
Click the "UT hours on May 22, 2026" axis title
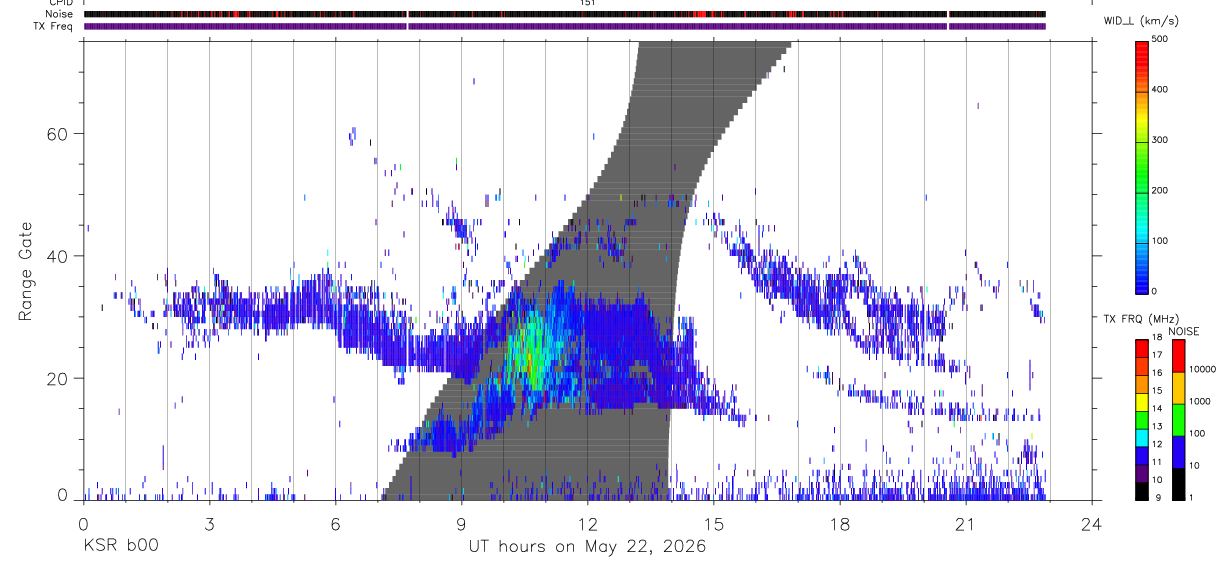click(x=587, y=547)
